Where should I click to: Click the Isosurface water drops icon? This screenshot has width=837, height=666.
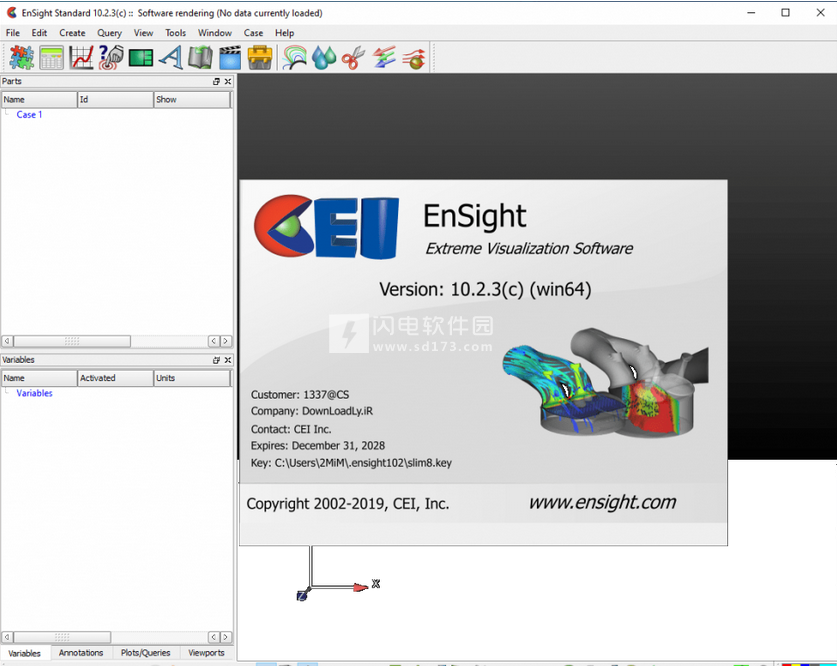point(324,58)
